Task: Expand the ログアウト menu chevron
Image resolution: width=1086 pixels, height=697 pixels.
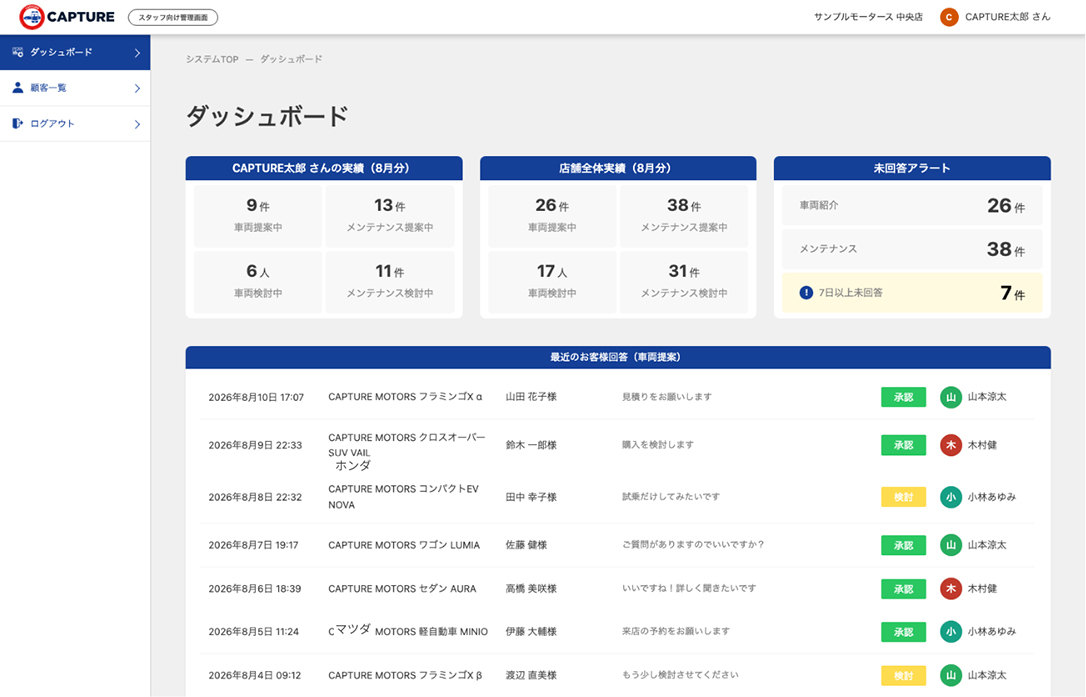Action: 137,124
